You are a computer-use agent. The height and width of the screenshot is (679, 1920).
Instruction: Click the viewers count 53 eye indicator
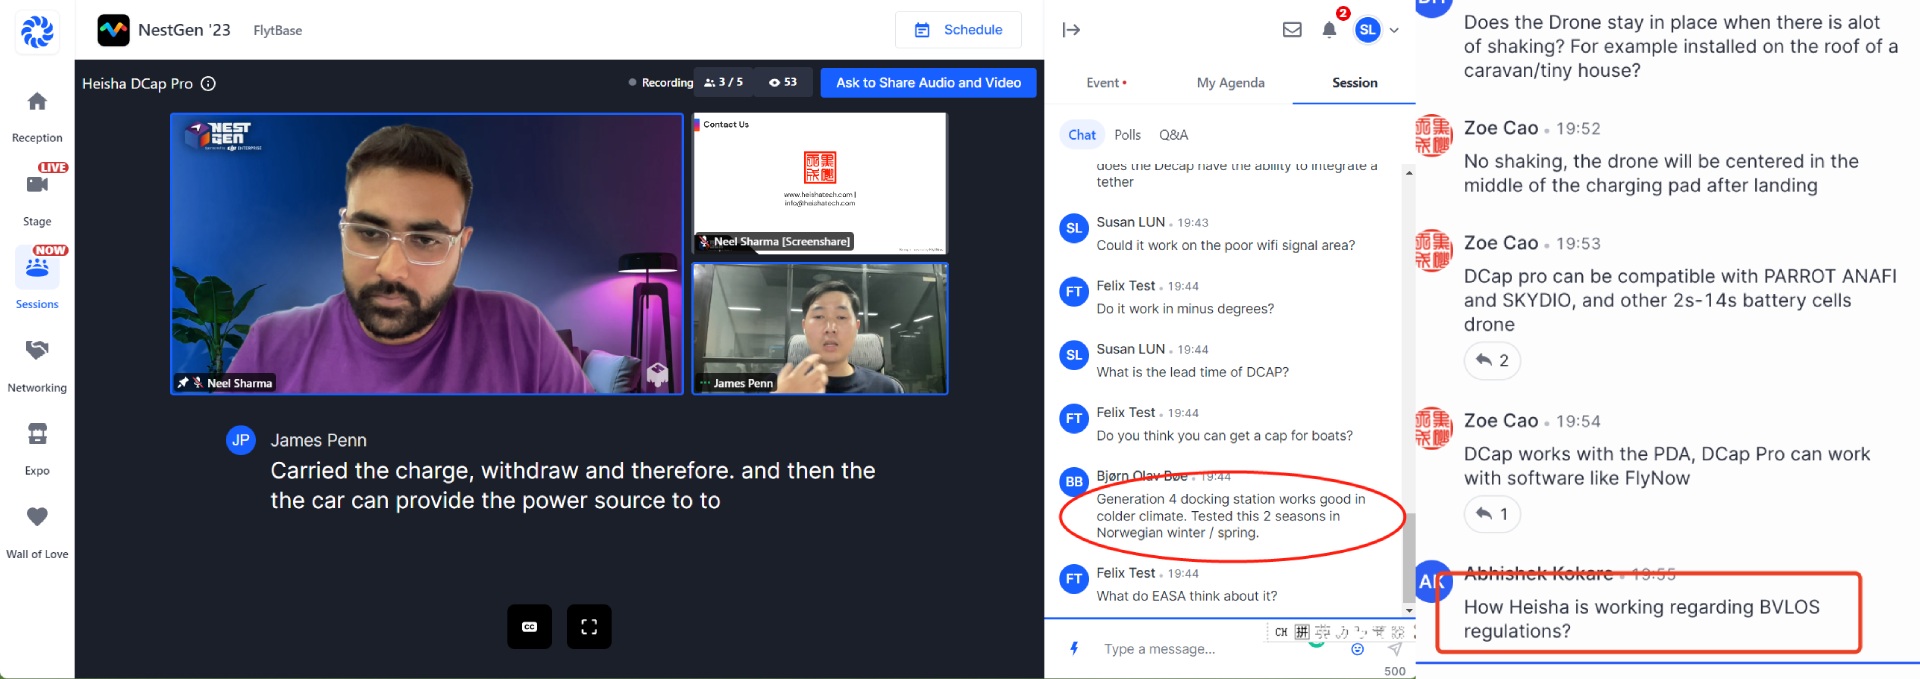pyautogui.click(x=783, y=83)
